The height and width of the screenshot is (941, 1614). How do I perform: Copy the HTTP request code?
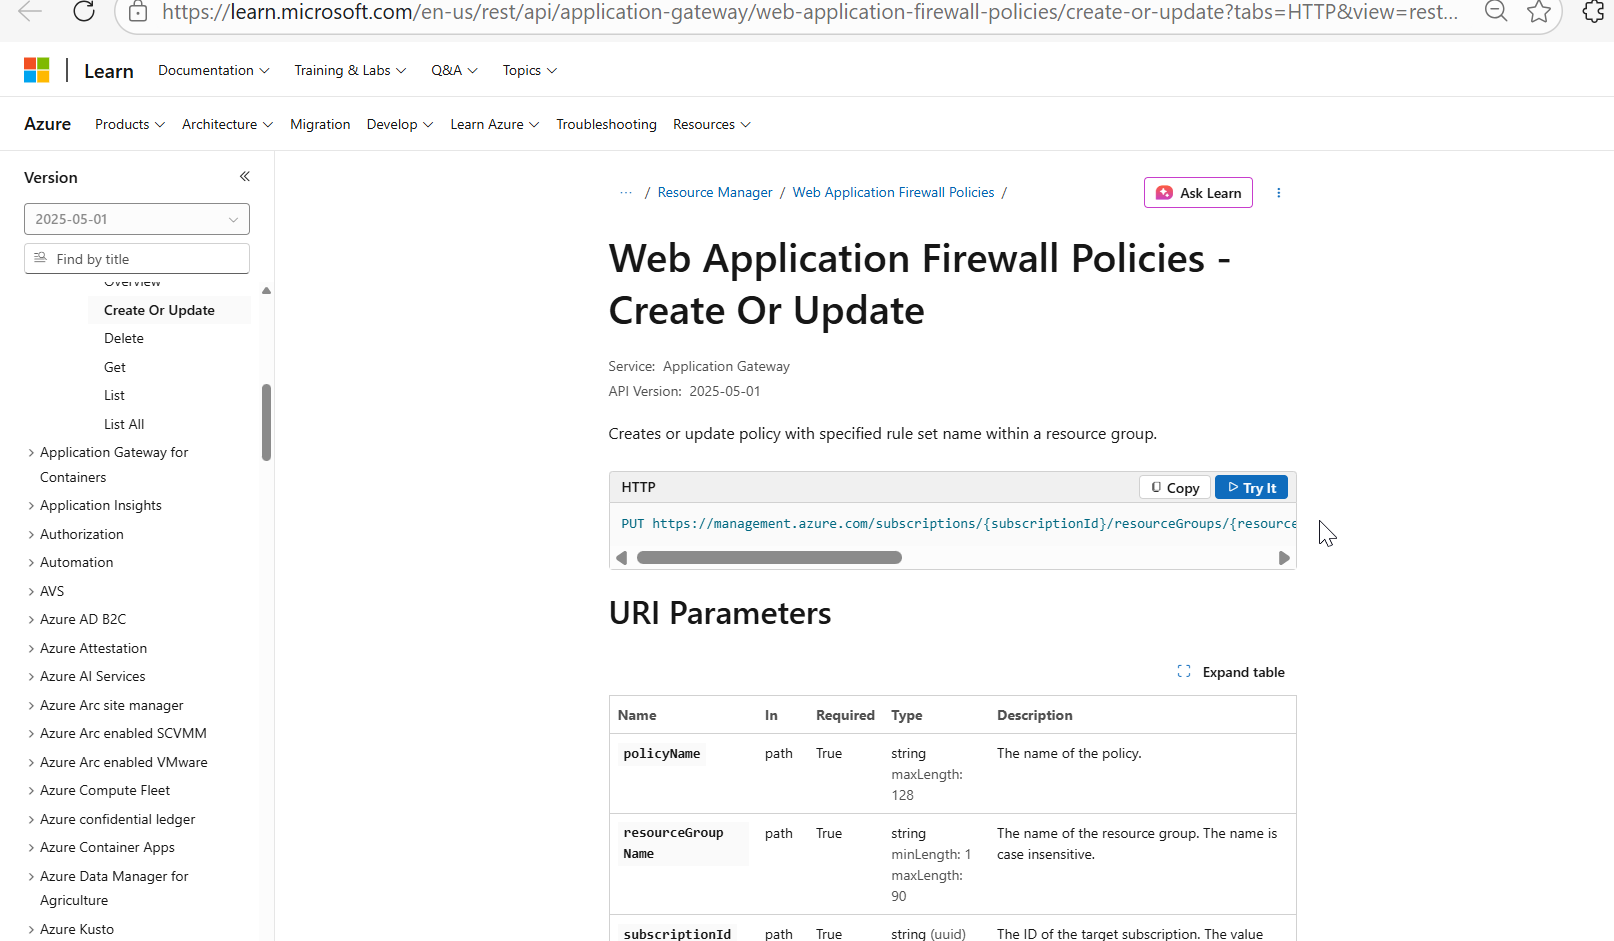pyautogui.click(x=1175, y=488)
